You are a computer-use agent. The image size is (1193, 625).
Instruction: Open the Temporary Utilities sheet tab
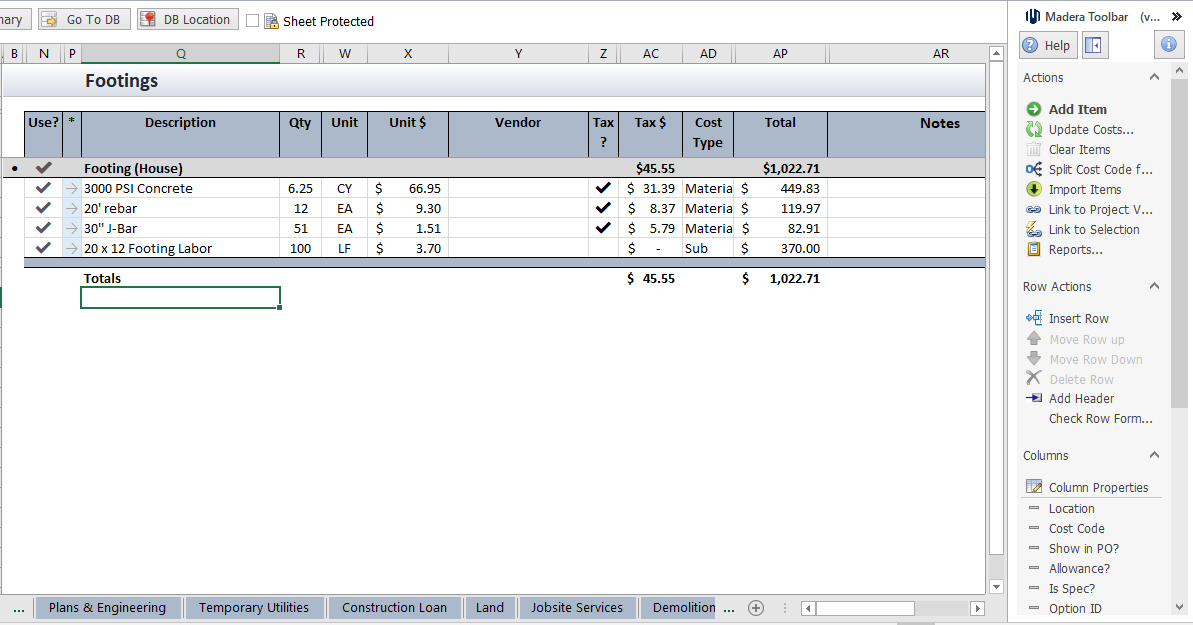click(254, 607)
